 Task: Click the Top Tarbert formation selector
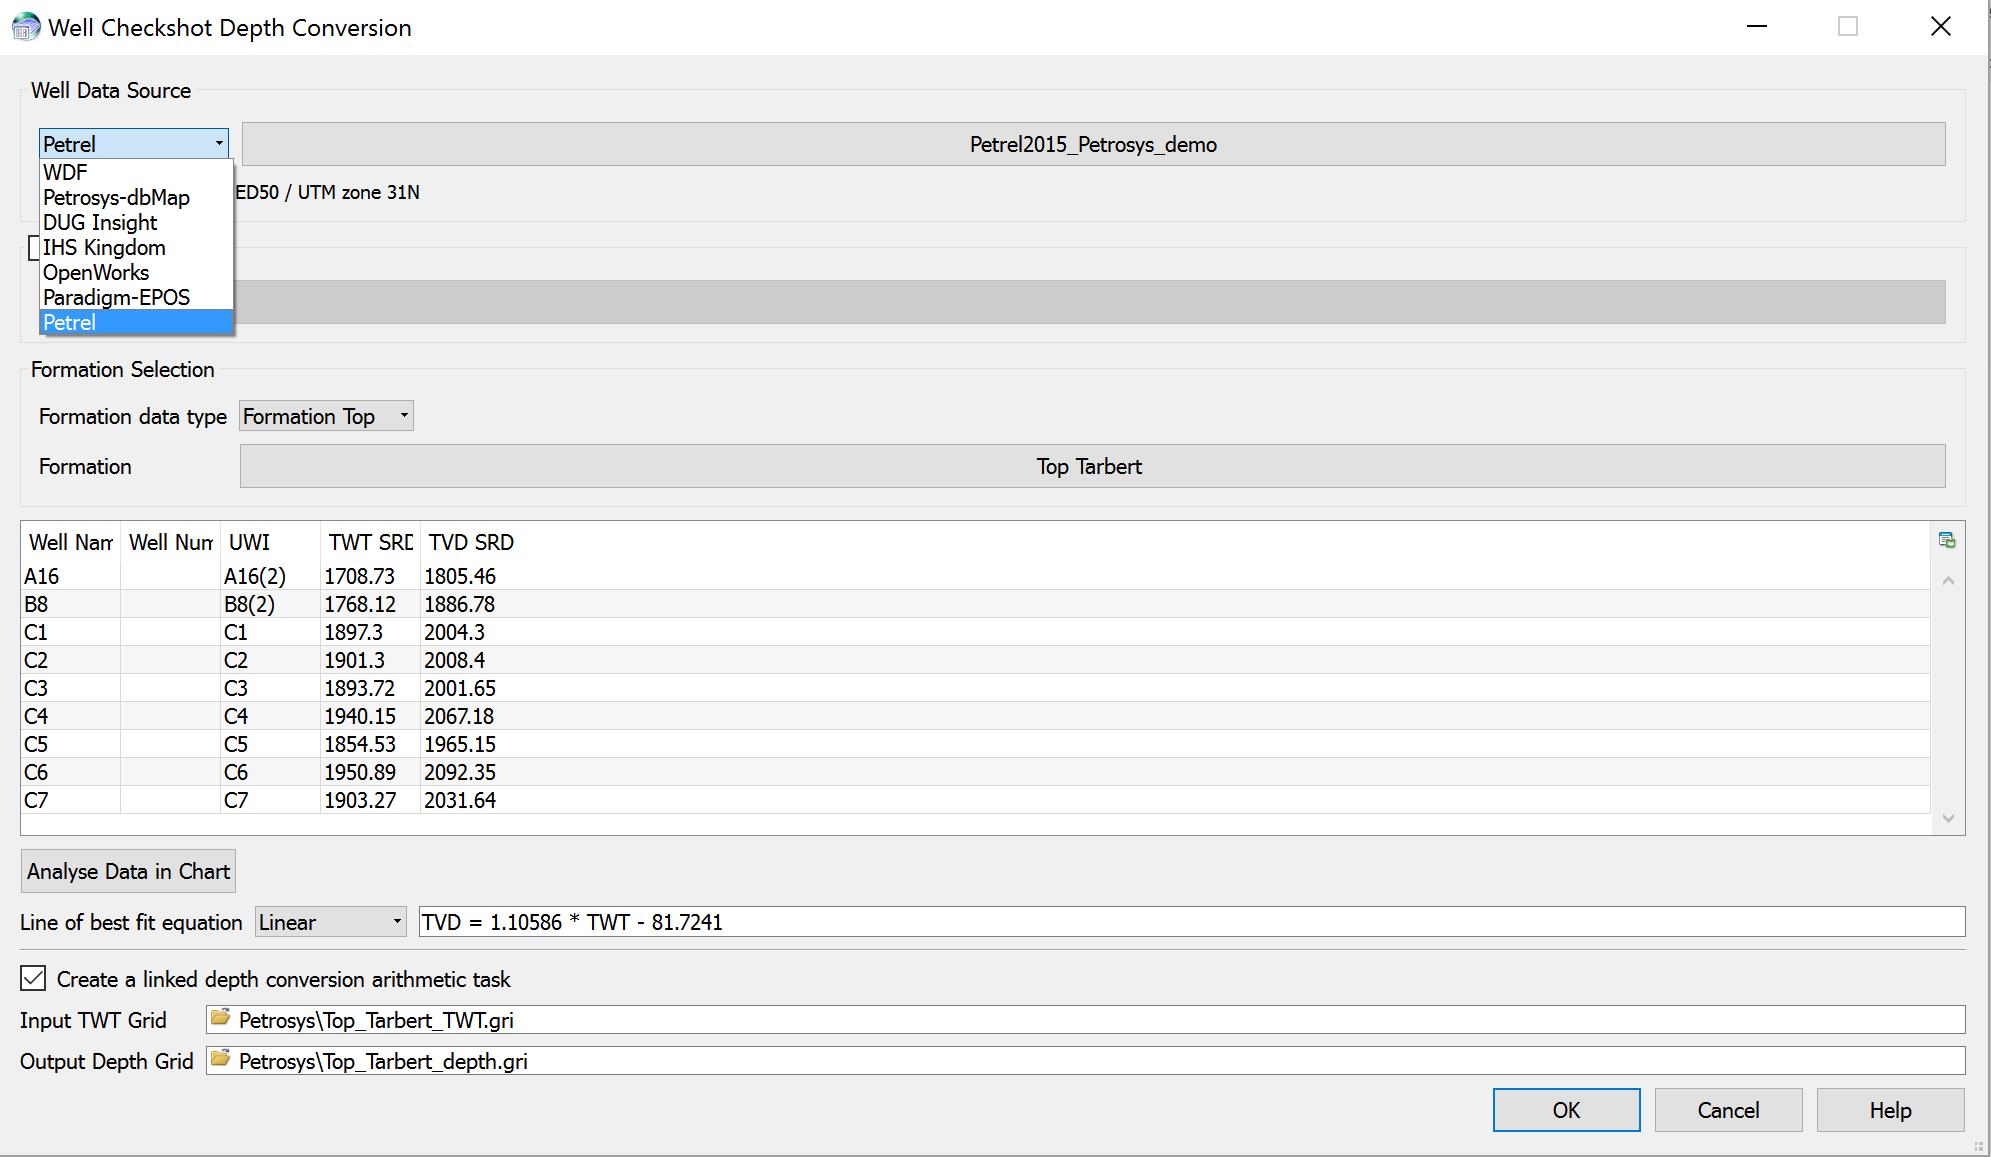(x=1092, y=466)
